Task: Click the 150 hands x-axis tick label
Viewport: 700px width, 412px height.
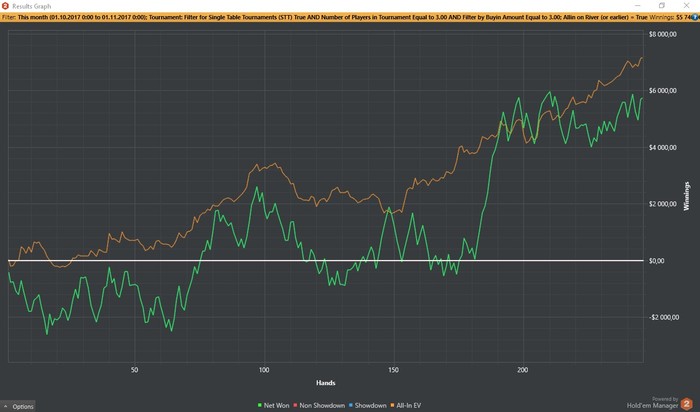Action: click(x=393, y=370)
